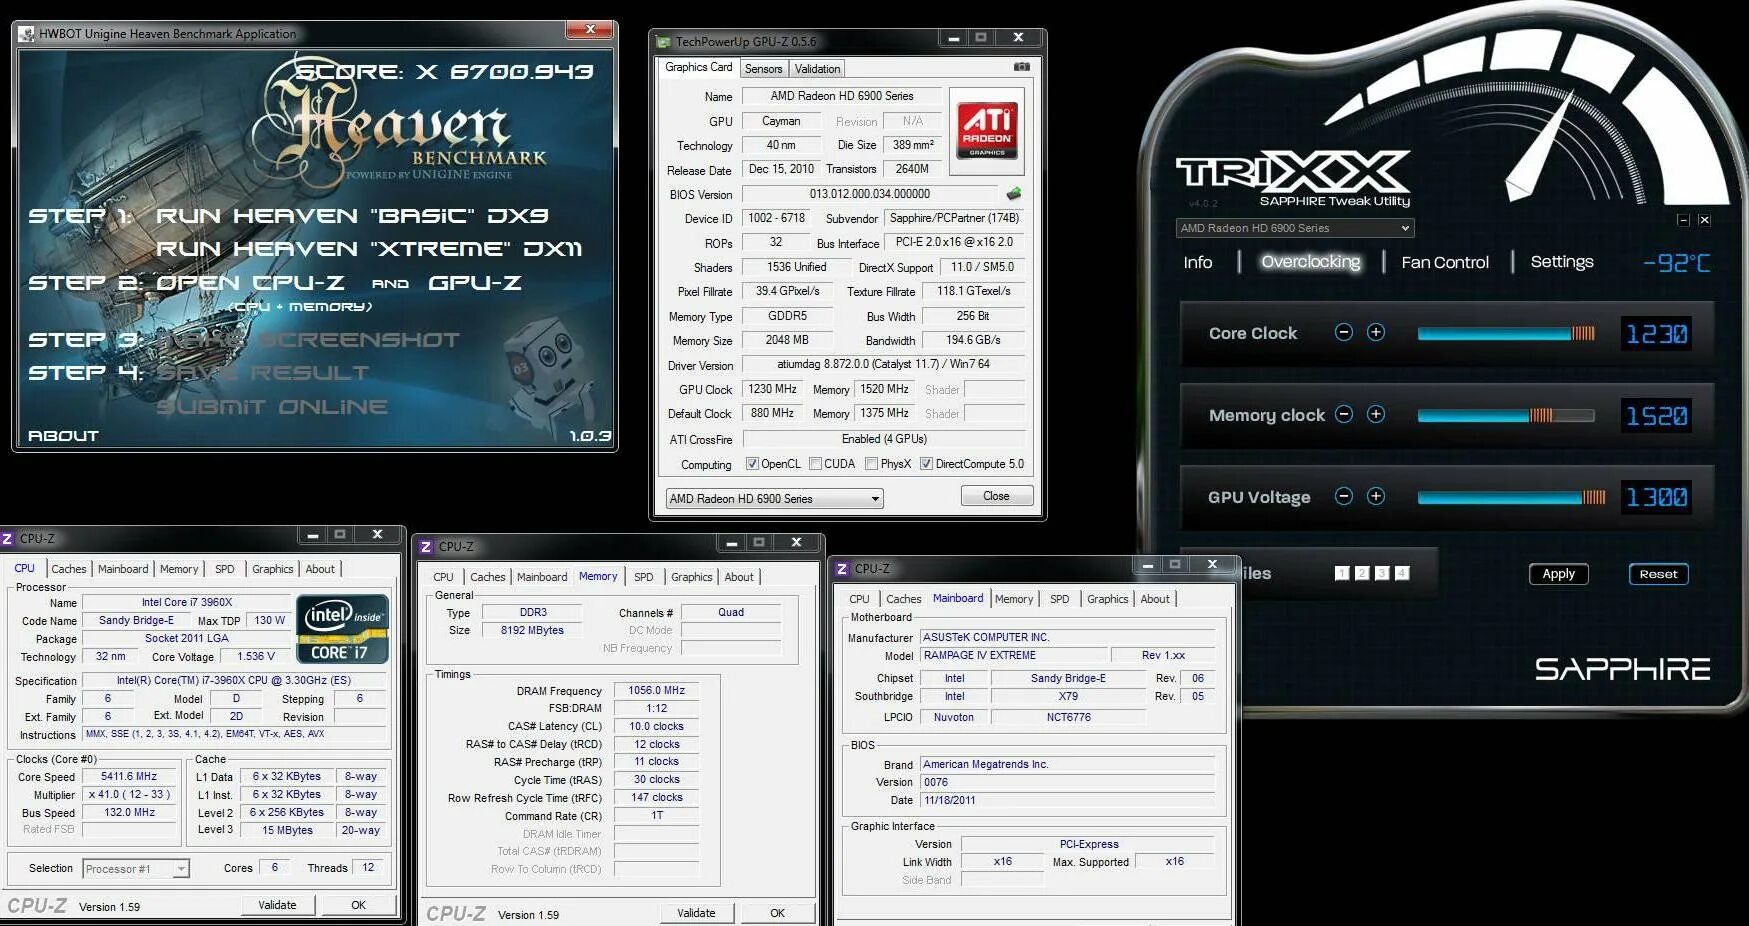Screen dimensions: 1749x926
Task: Click the title icon of CPU-Z Memory window
Action: point(426,546)
